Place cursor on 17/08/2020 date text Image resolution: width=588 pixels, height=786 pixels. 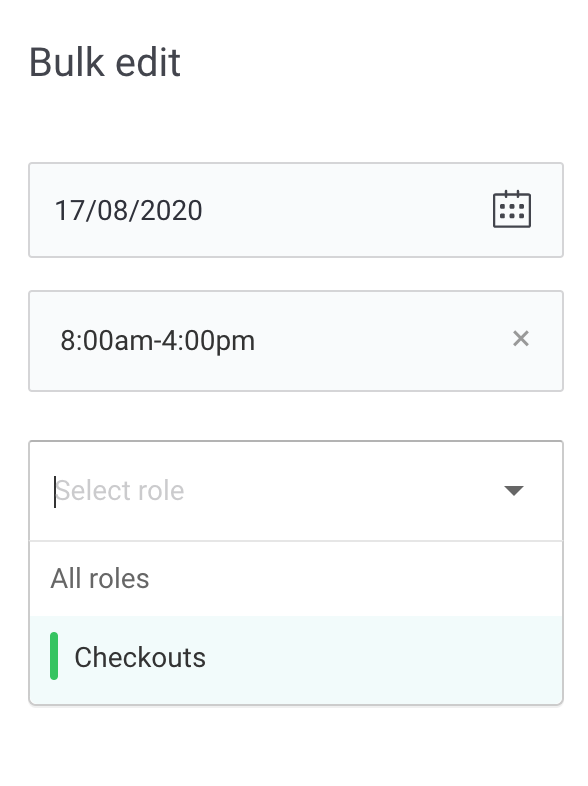128,211
